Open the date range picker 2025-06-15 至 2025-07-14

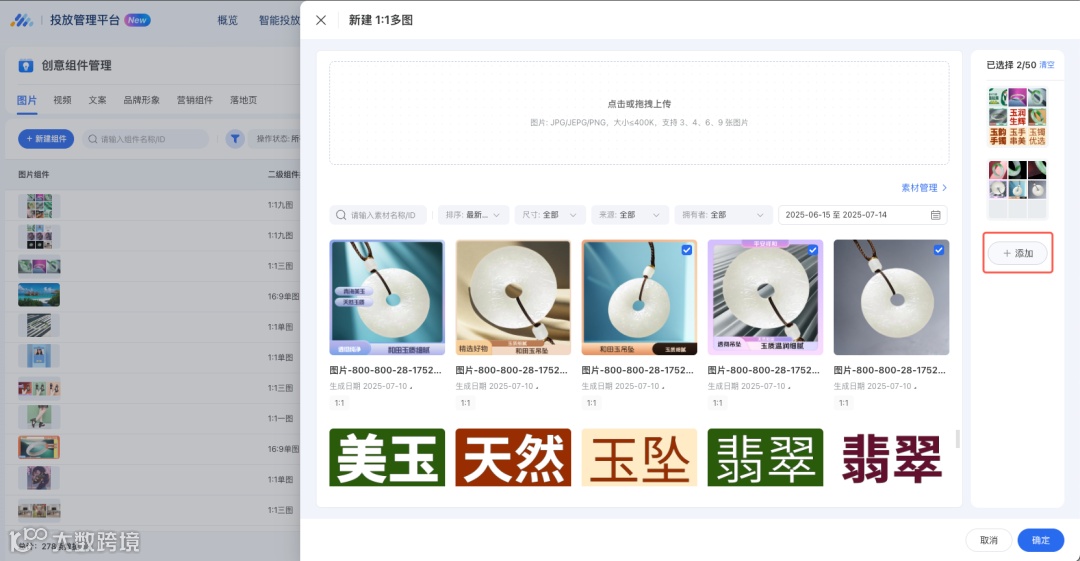point(862,215)
